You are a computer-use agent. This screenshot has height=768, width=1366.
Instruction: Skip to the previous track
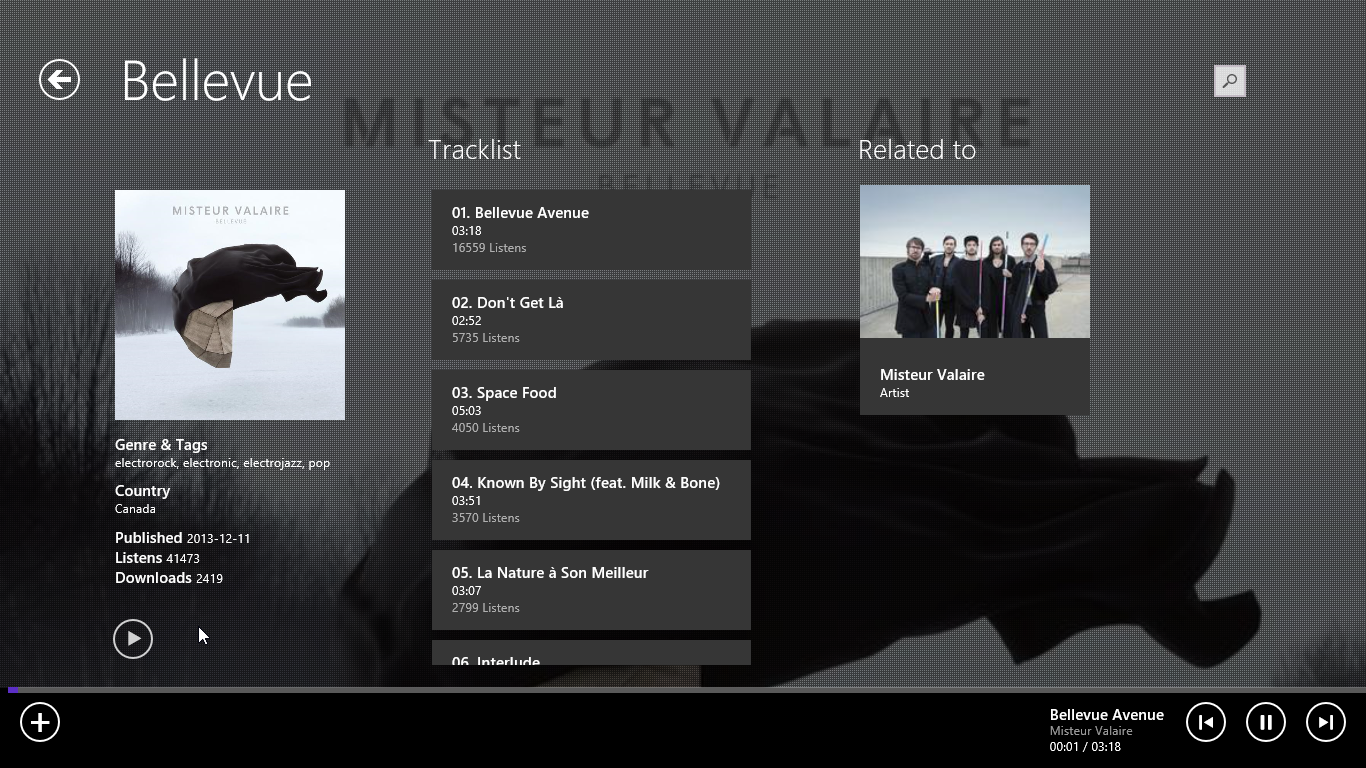(1206, 722)
